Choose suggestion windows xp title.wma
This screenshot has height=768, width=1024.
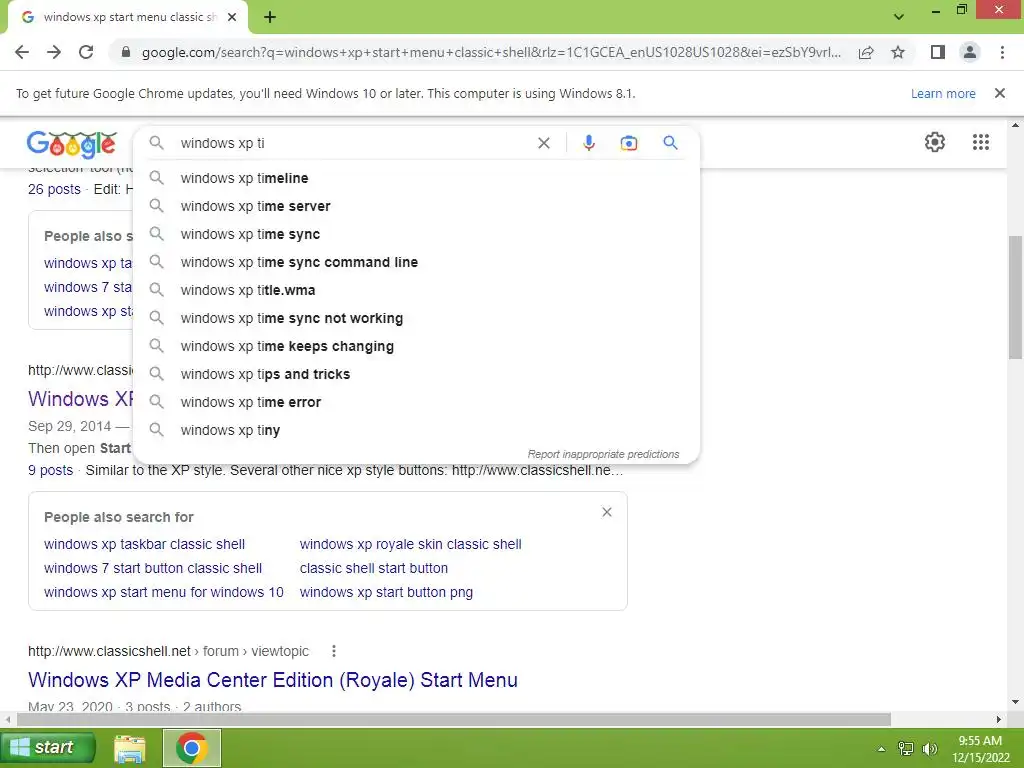[x=416, y=290]
